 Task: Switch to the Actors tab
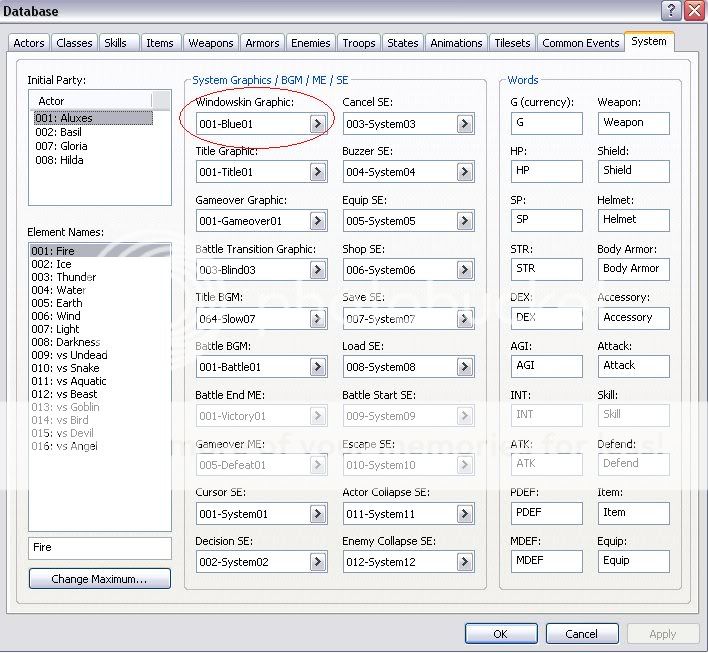tap(29, 43)
